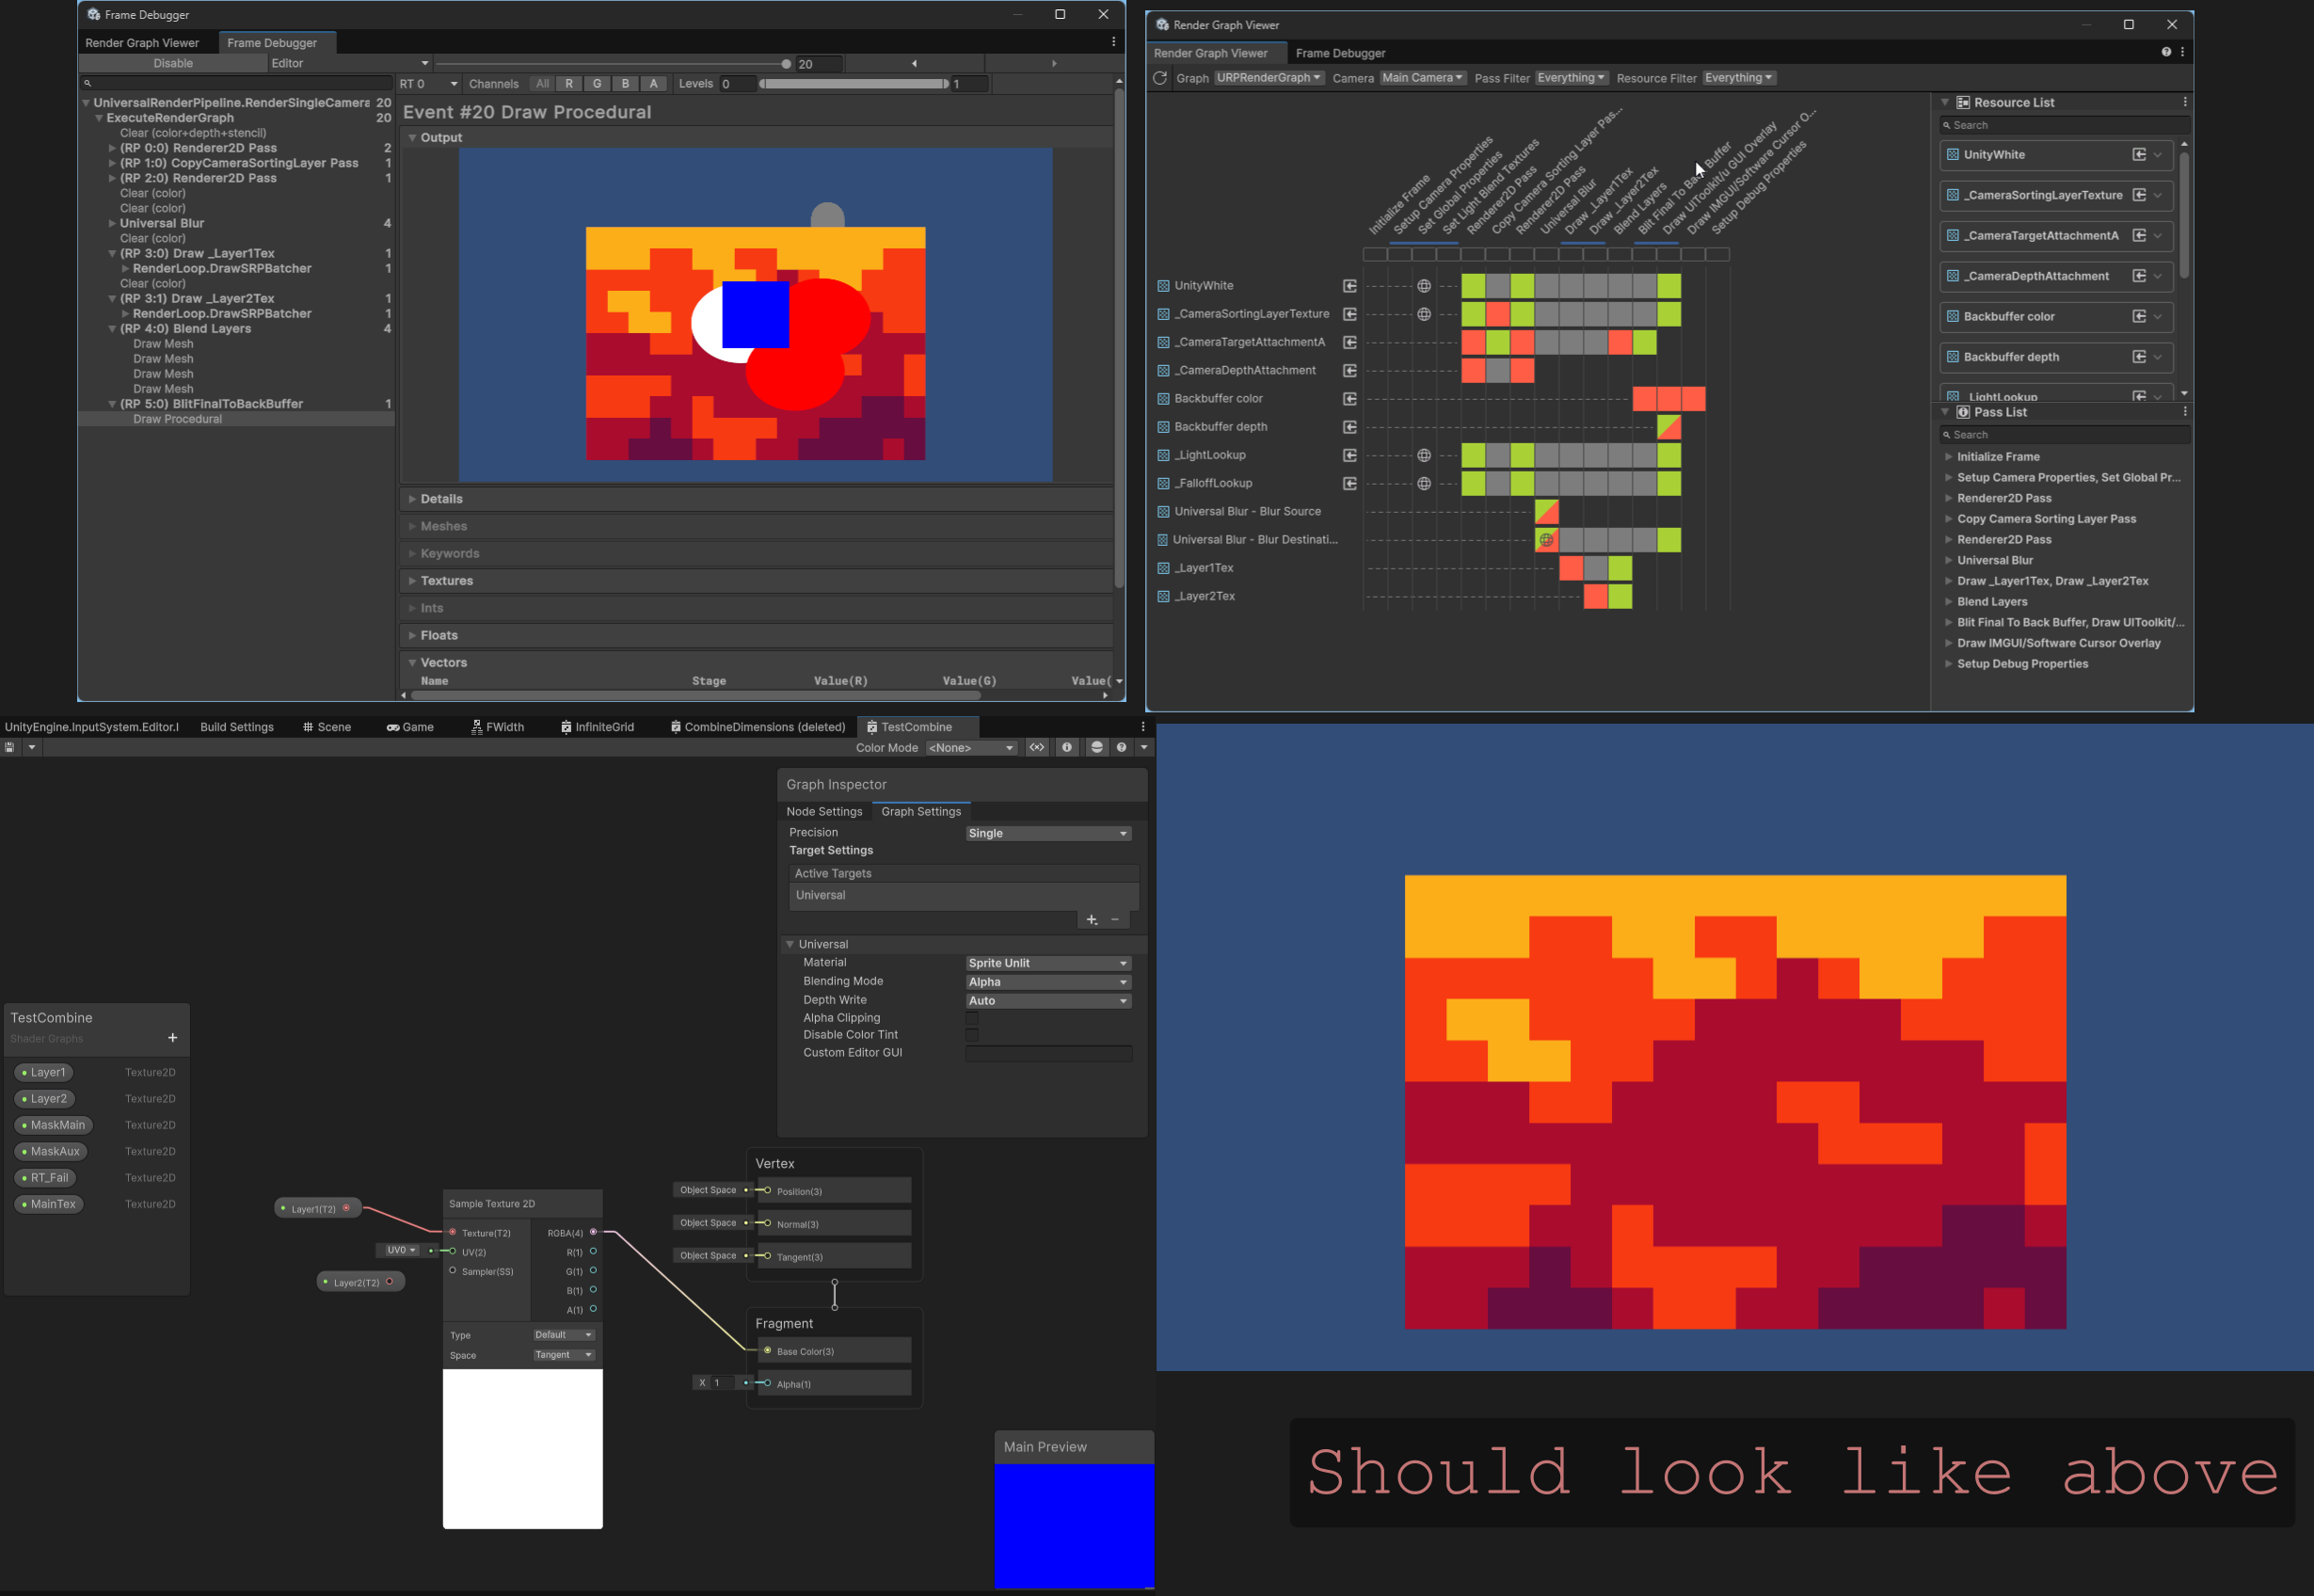2314x1596 pixels.
Task: Toggle the A channel in Frame Debugger
Action: click(x=654, y=84)
